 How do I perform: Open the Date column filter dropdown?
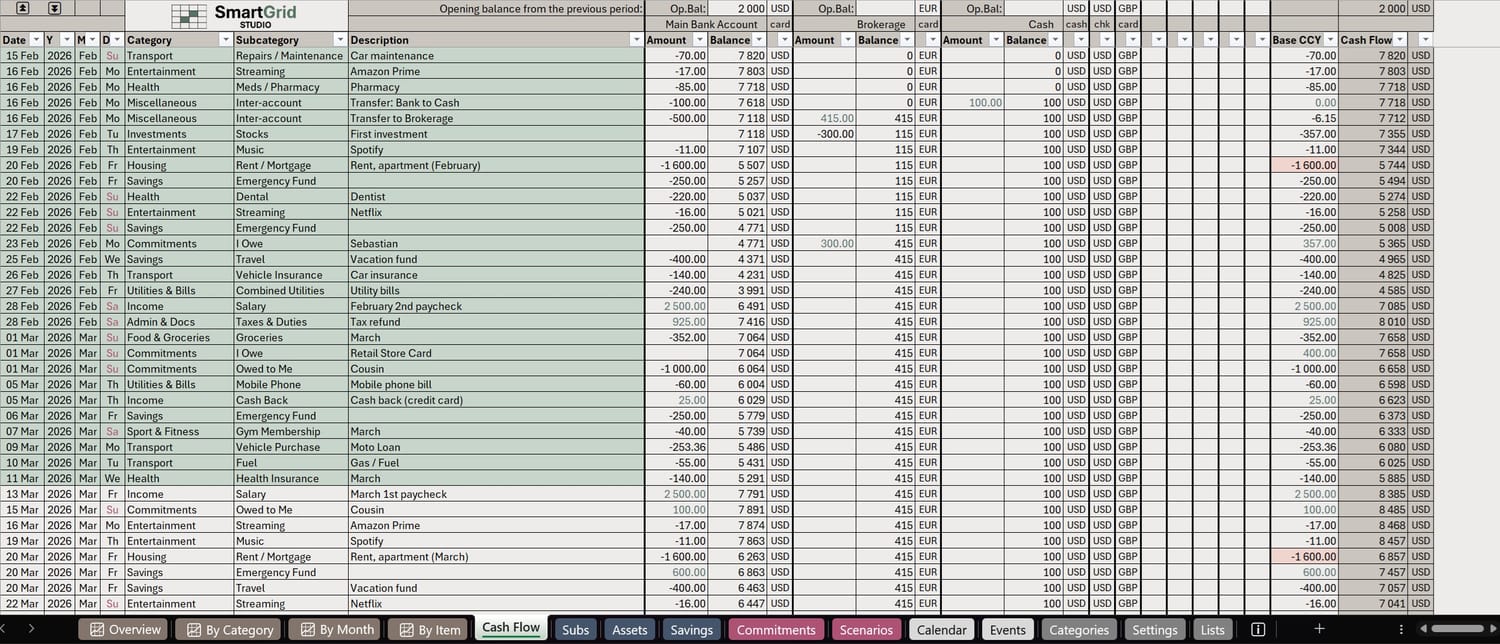click(x=35, y=40)
